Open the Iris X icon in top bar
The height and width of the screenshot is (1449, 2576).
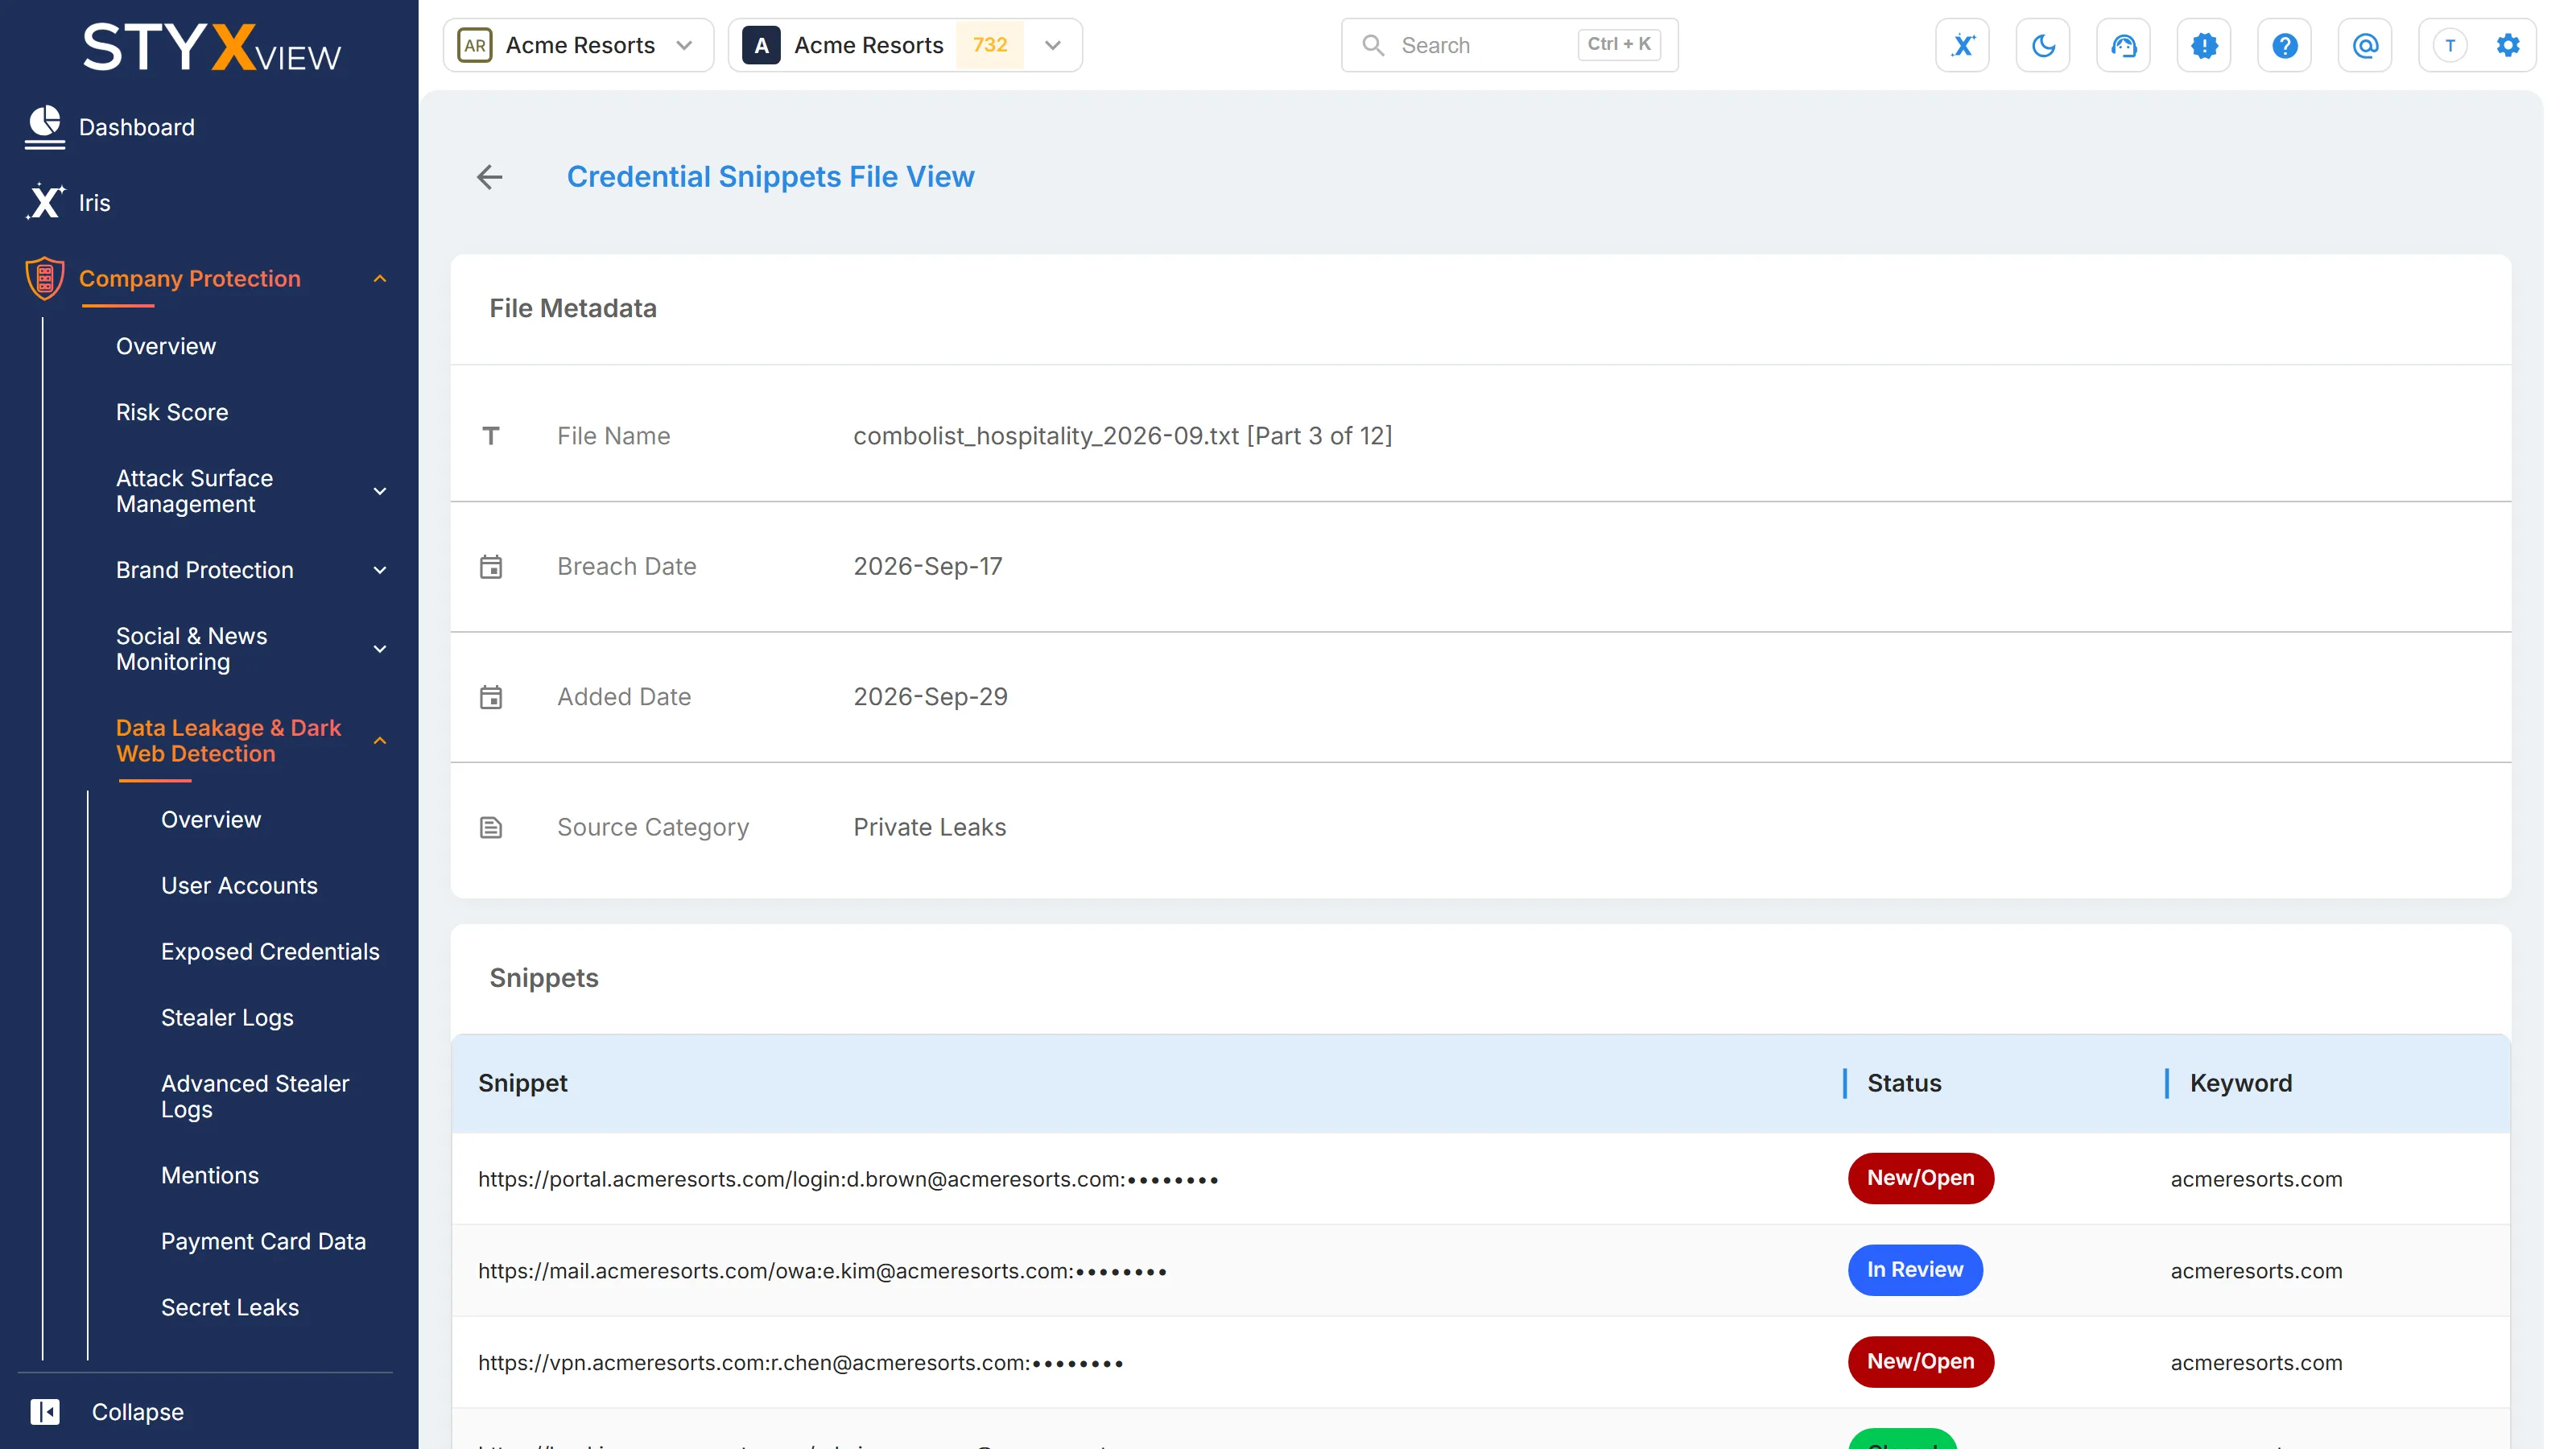point(1962,45)
